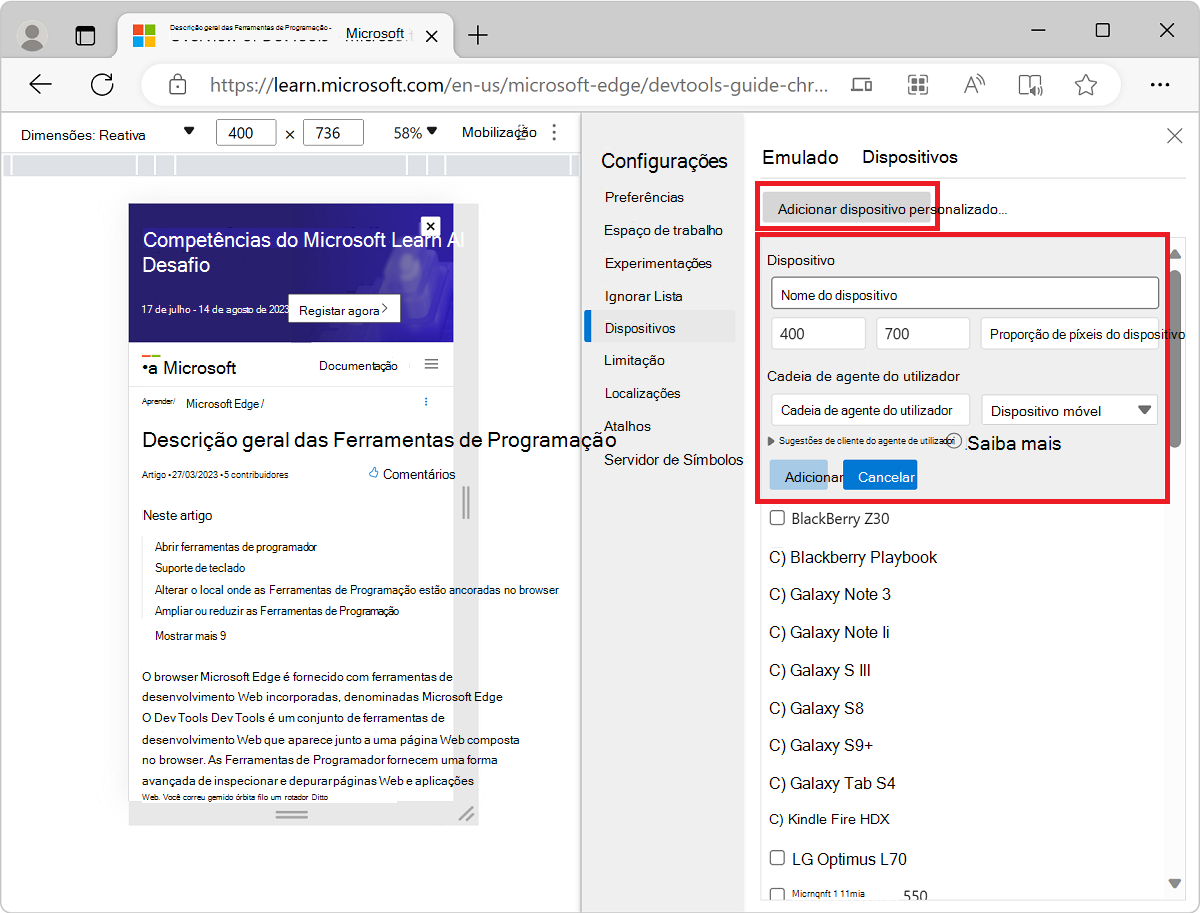Add the page to favorites
Image resolution: width=1200 pixels, height=913 pixels.
pyautogui.click(x=1086, y=85)
